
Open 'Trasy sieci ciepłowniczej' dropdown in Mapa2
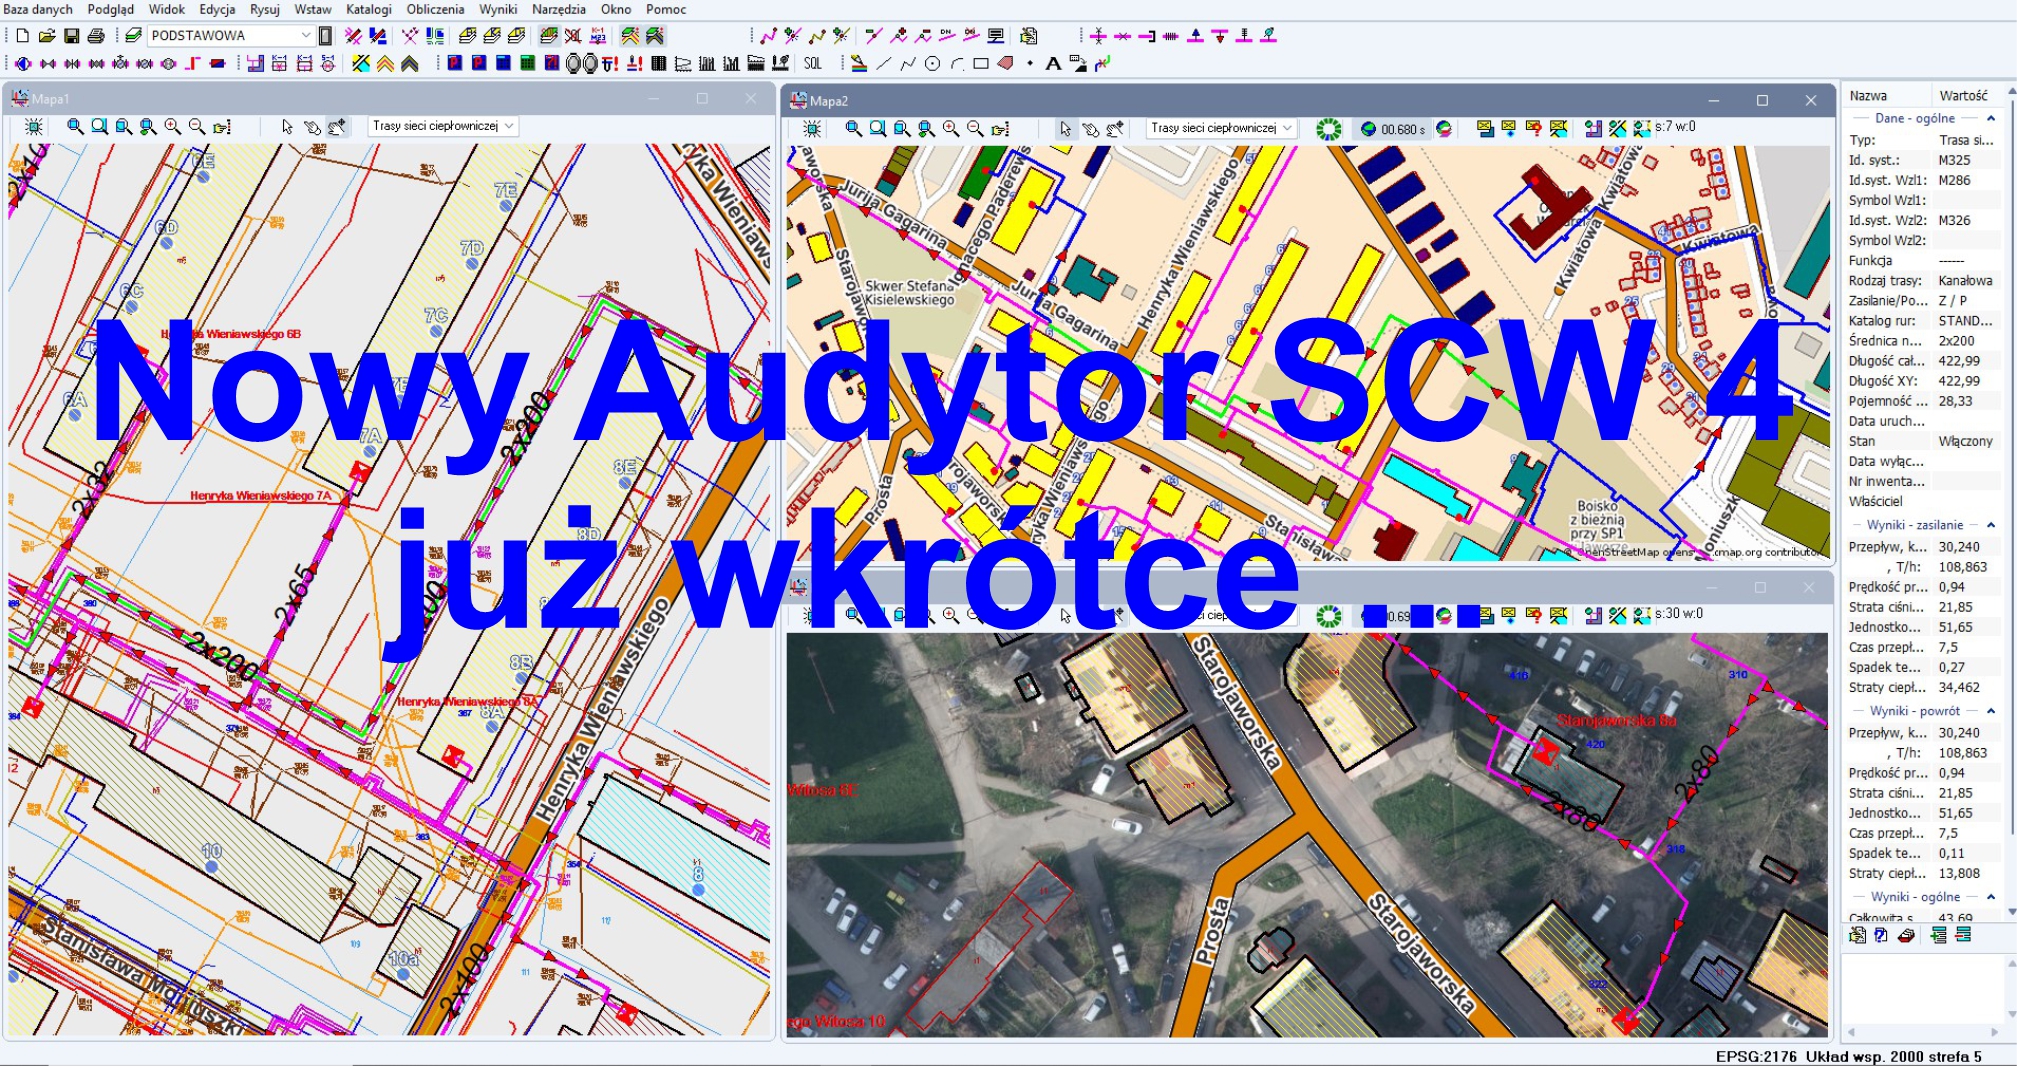point(1288,129)
